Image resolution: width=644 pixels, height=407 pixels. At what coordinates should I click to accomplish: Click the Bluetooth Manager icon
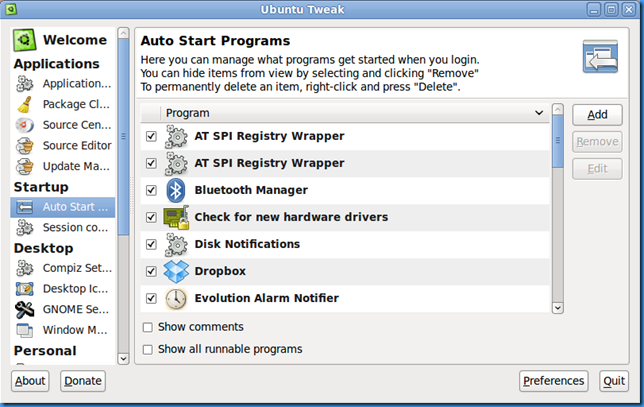[176, 190]
